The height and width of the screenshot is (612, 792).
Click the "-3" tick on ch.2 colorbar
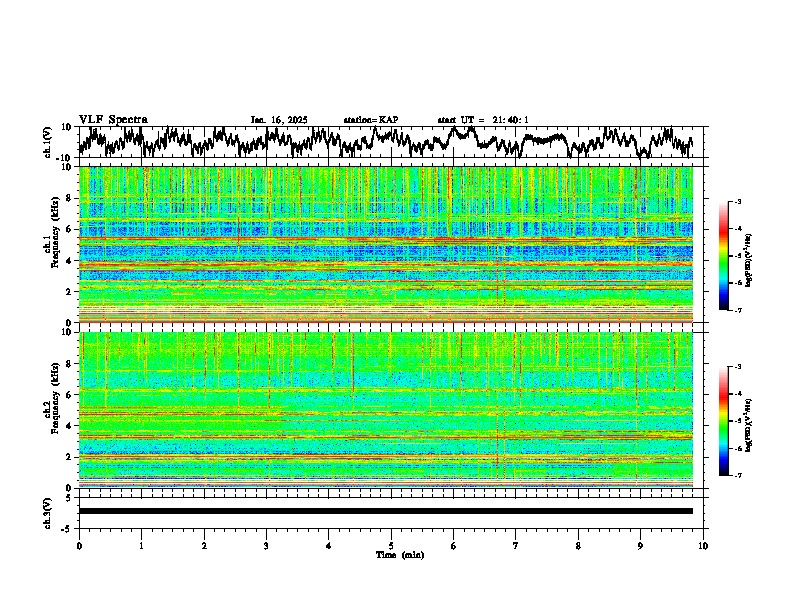[x=737, y=367]
